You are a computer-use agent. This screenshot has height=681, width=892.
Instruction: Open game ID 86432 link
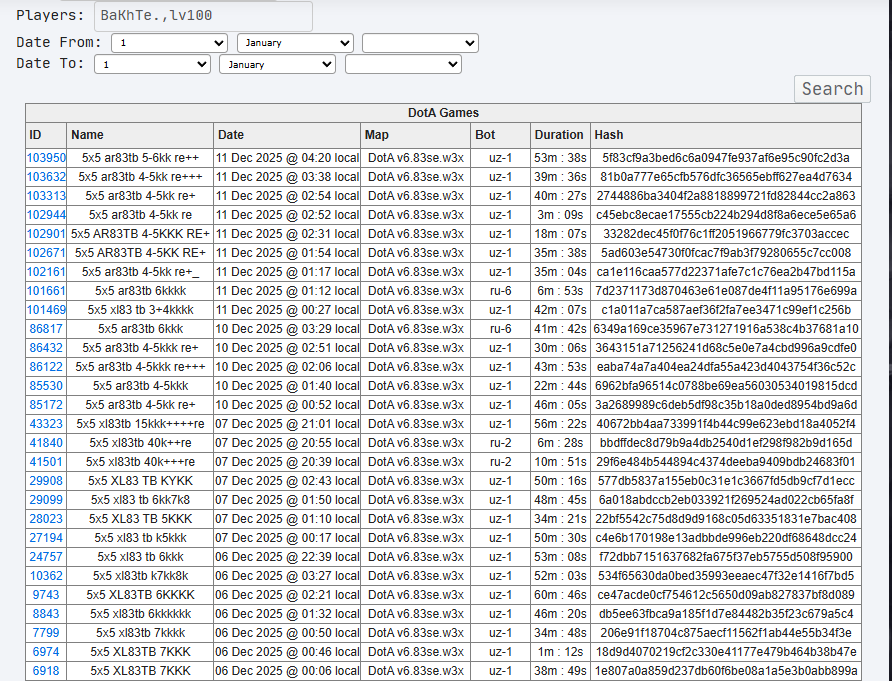click(x=46, y=348)
